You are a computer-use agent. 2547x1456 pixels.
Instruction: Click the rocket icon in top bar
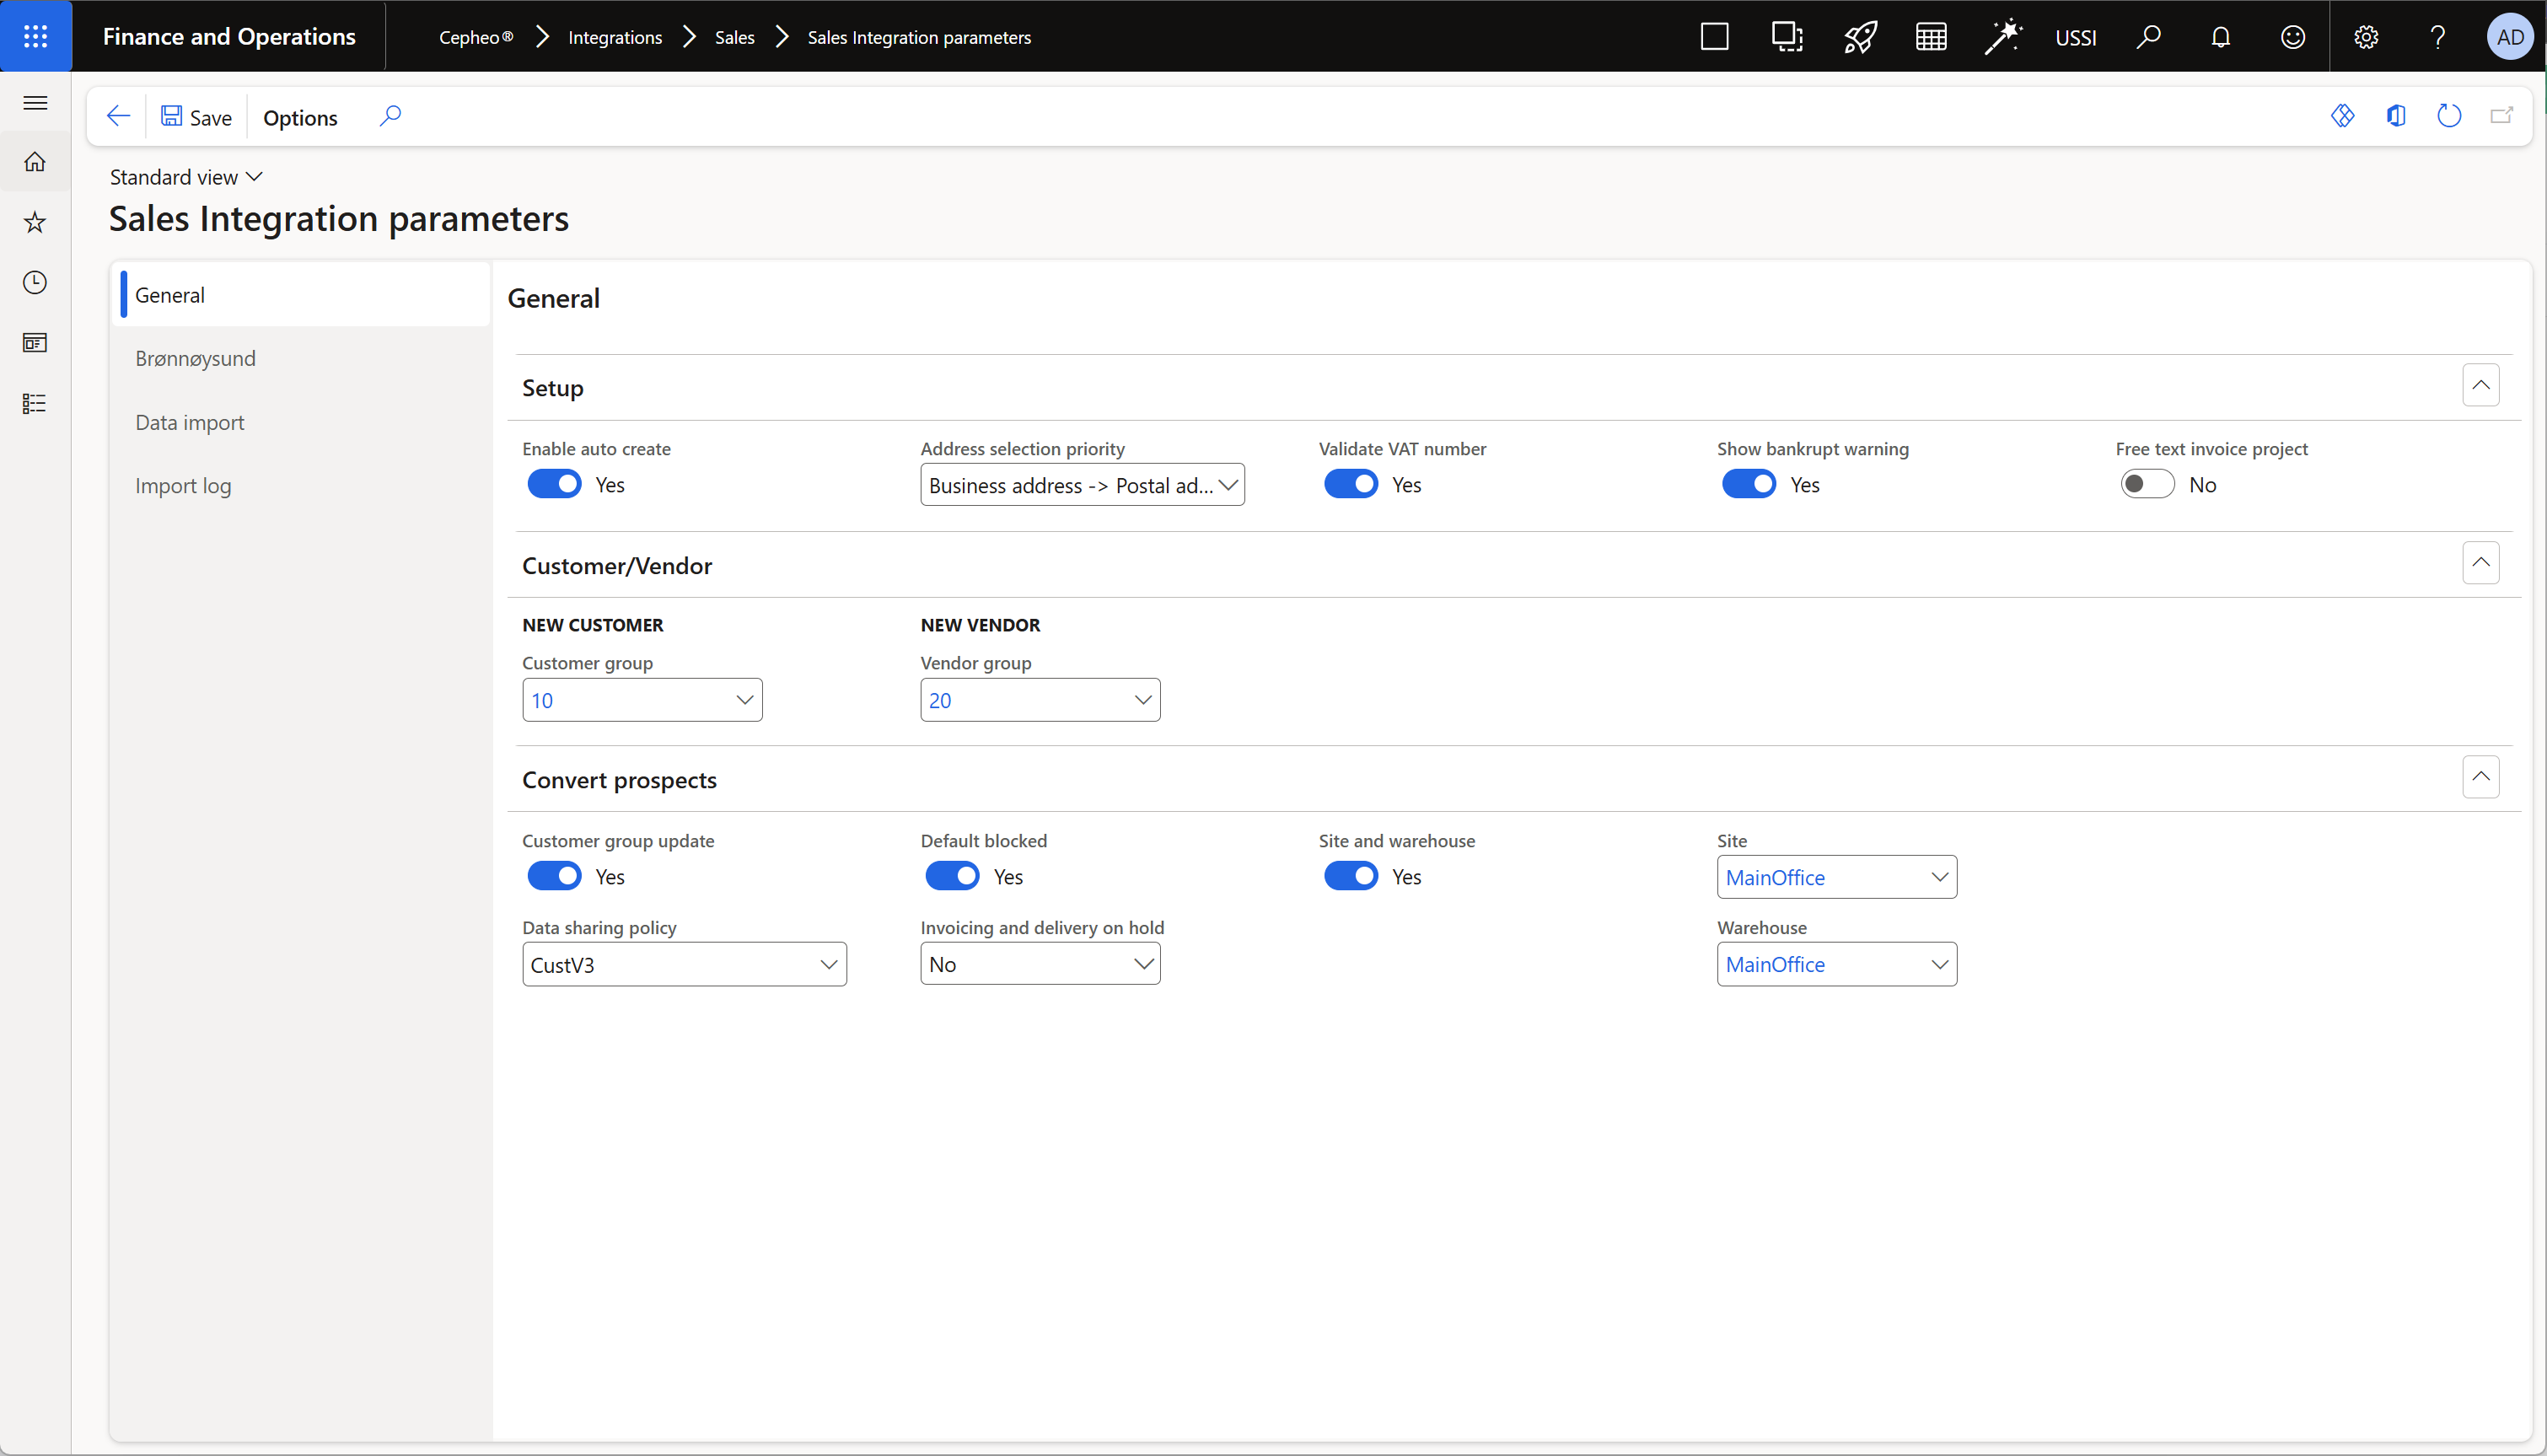point(1859,37)
